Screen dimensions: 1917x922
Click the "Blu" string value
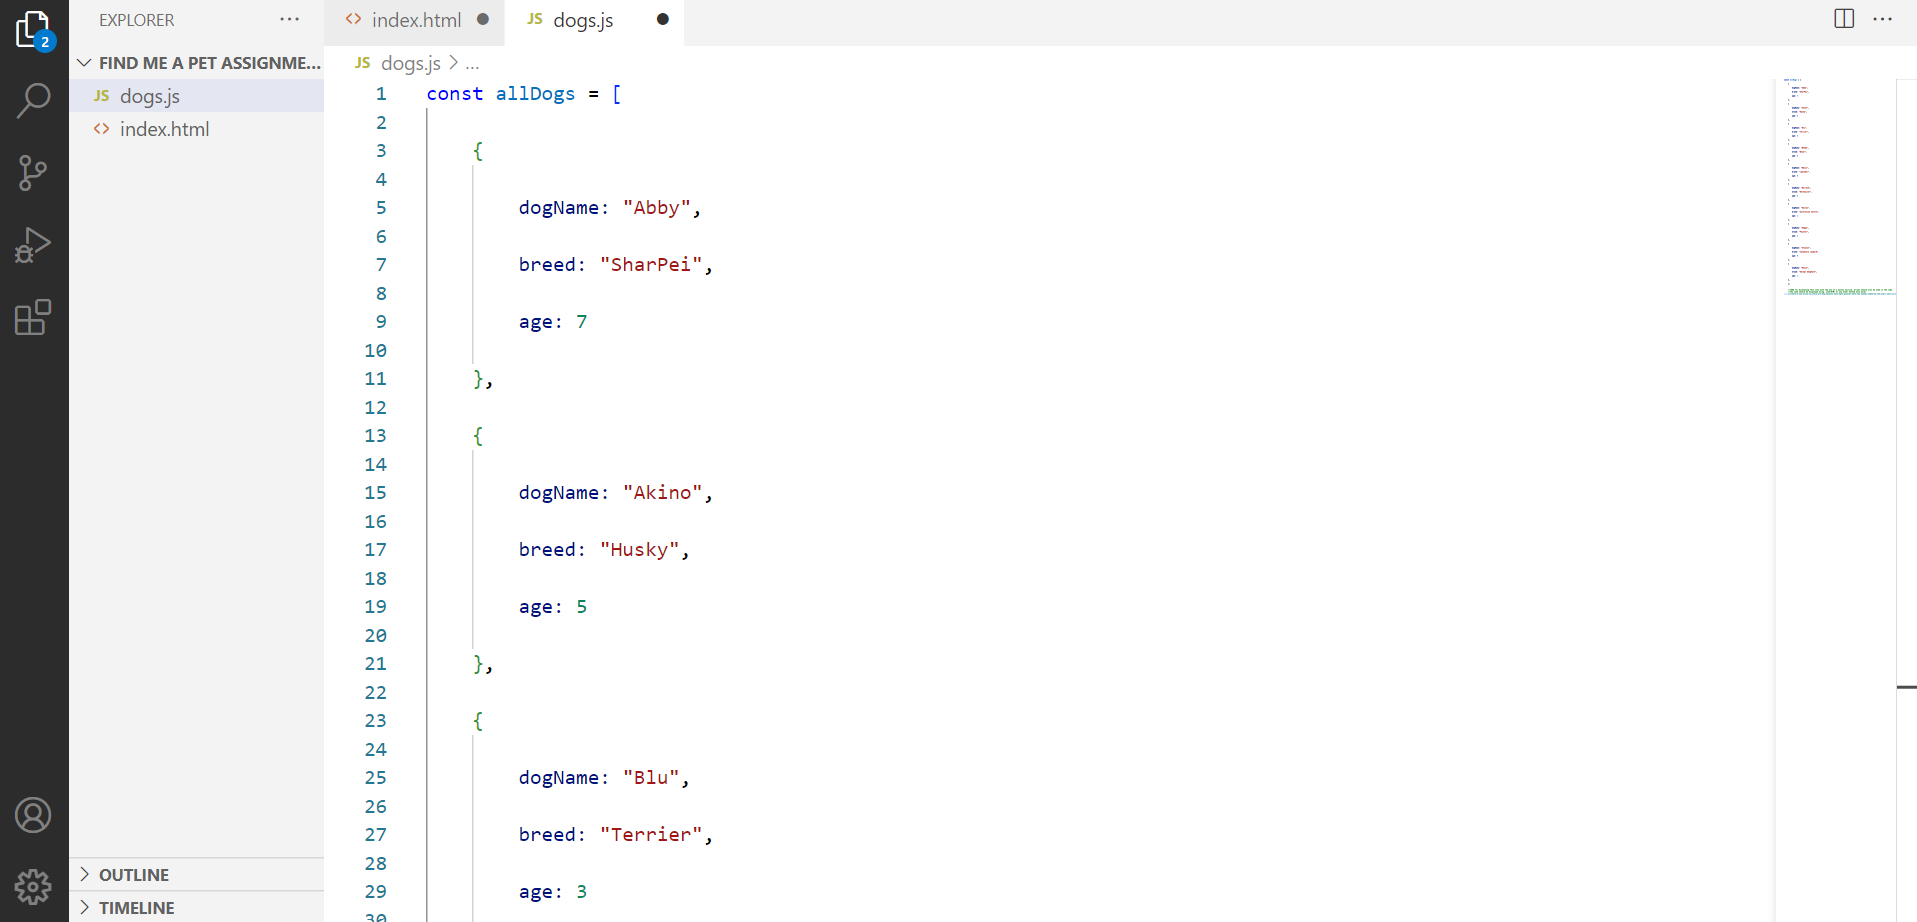coord(651,778)
